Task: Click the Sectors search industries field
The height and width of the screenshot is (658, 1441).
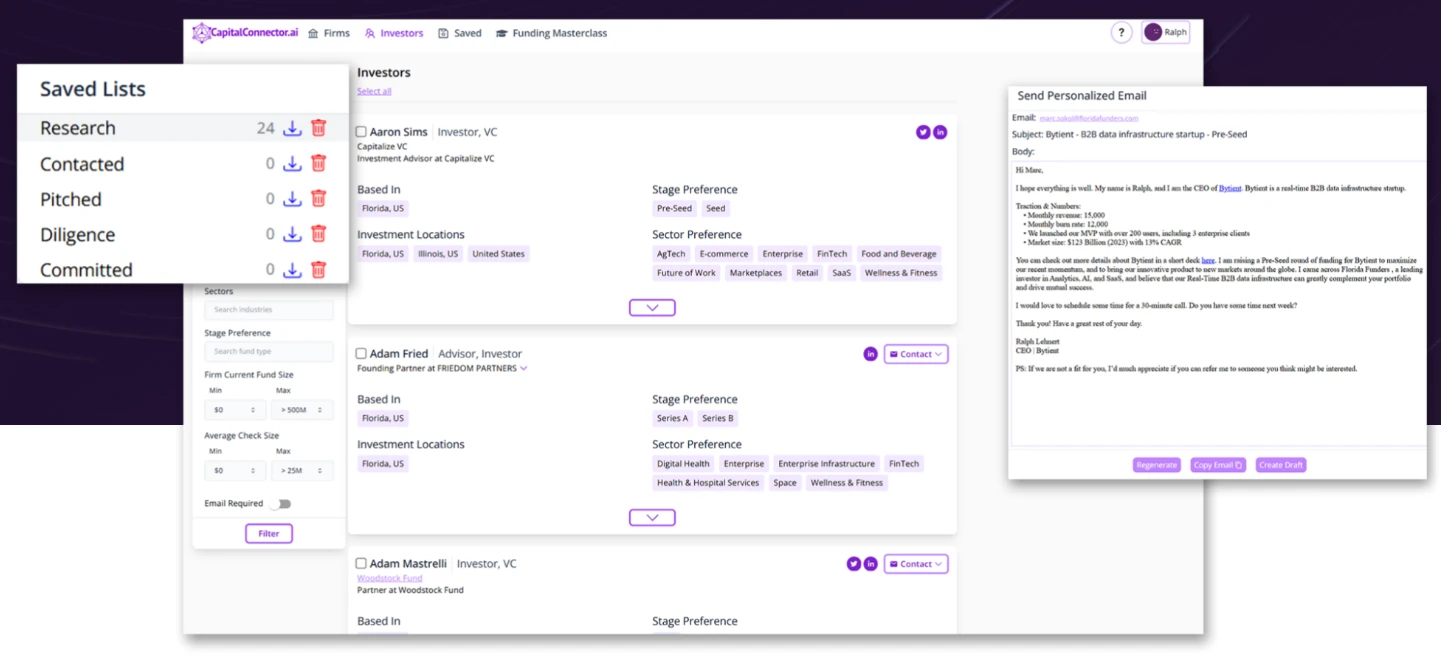Action: click(x=269, y=310)
